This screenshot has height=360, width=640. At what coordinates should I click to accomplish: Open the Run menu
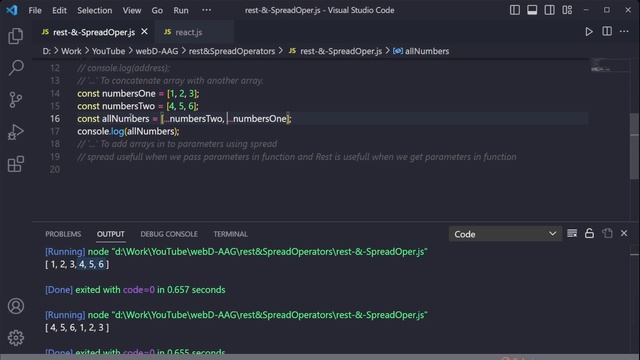pos(181,11)
